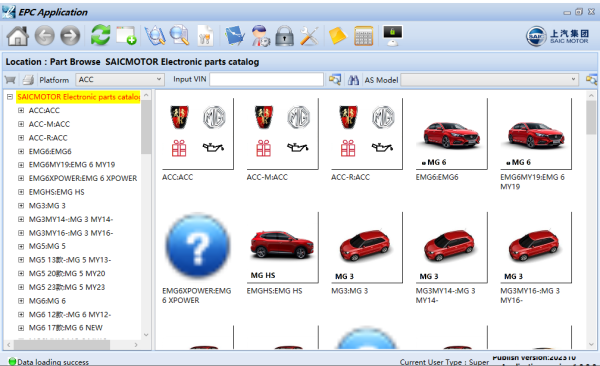The width and height of the screenshot is (600, 366).
Task: Expand the ACC-M:ACC tree node
Action: [x=21, y=124]
